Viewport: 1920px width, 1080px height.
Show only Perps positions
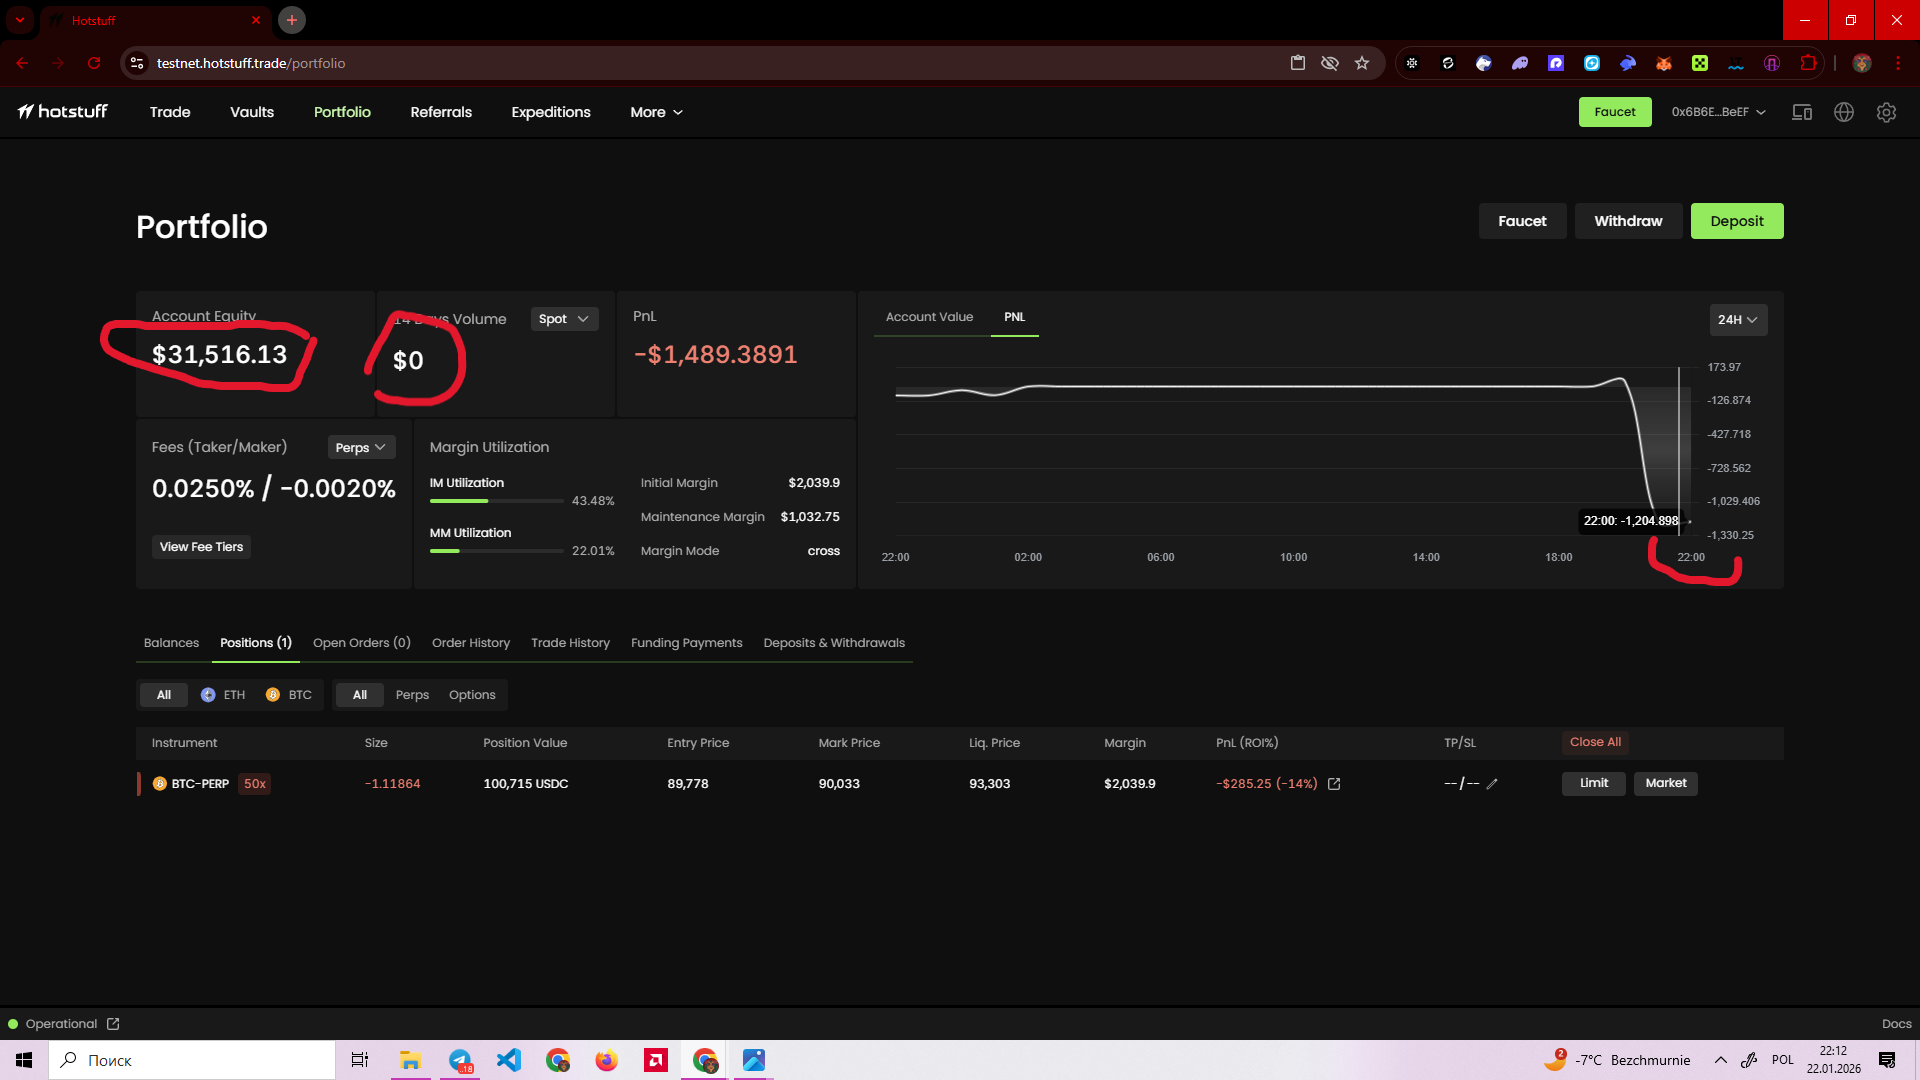pos(412,695)
